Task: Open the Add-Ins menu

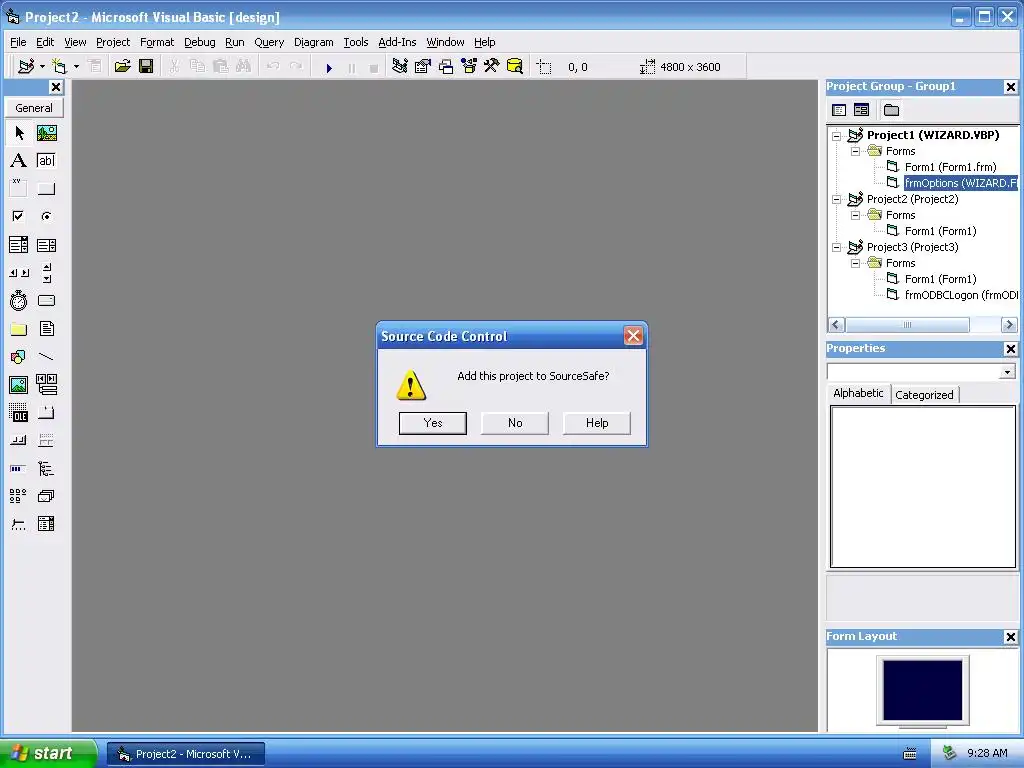Action: click(x=397, y=42)
